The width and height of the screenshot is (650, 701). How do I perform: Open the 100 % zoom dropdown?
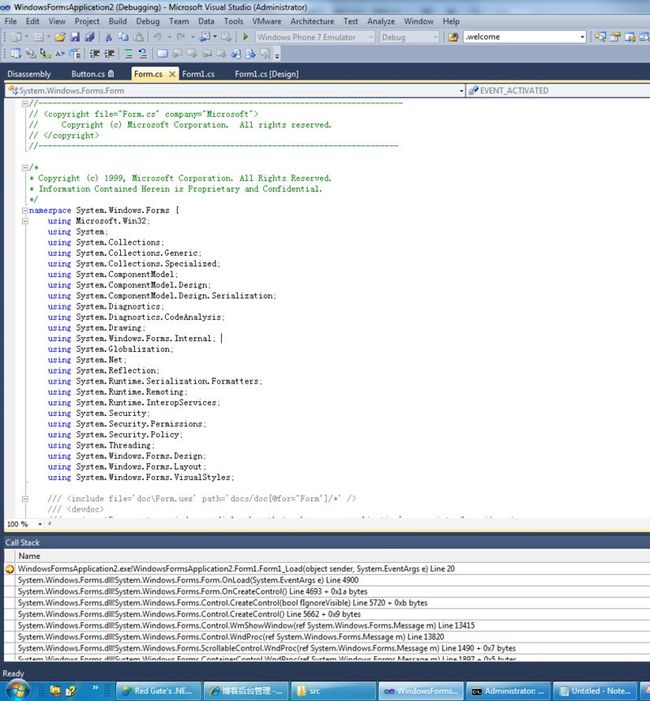click(40, 524)
